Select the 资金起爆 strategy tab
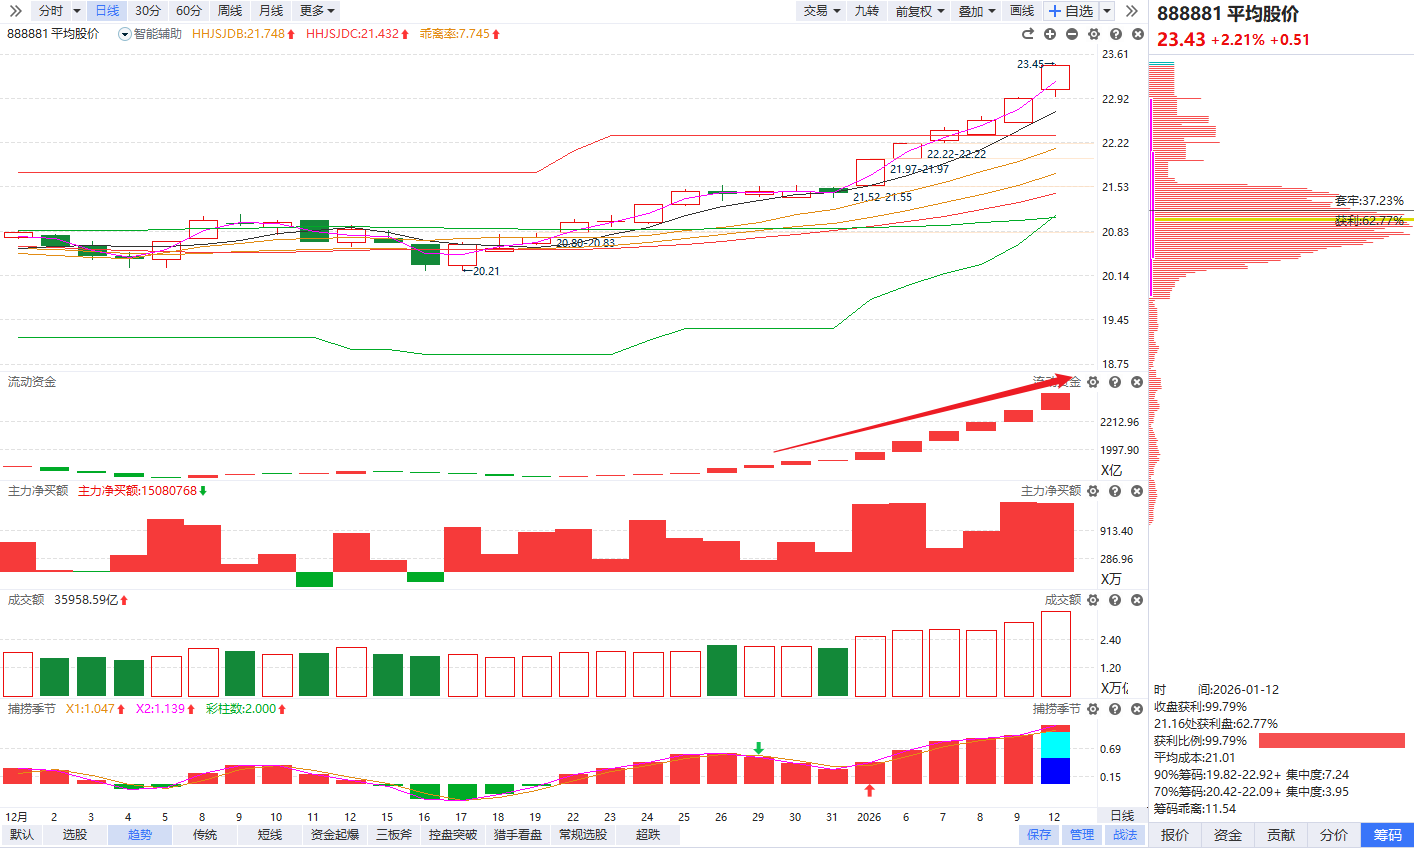 pos(334,834)
